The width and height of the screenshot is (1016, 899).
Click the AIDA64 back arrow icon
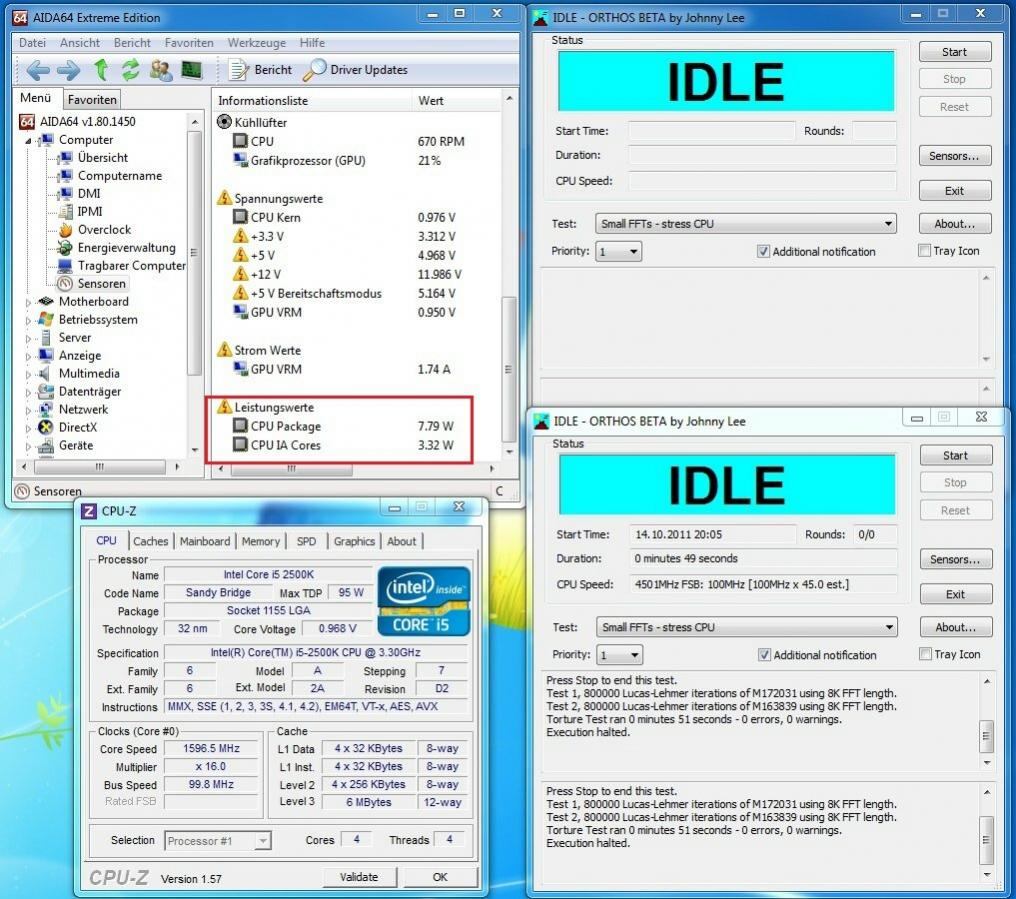38,69
